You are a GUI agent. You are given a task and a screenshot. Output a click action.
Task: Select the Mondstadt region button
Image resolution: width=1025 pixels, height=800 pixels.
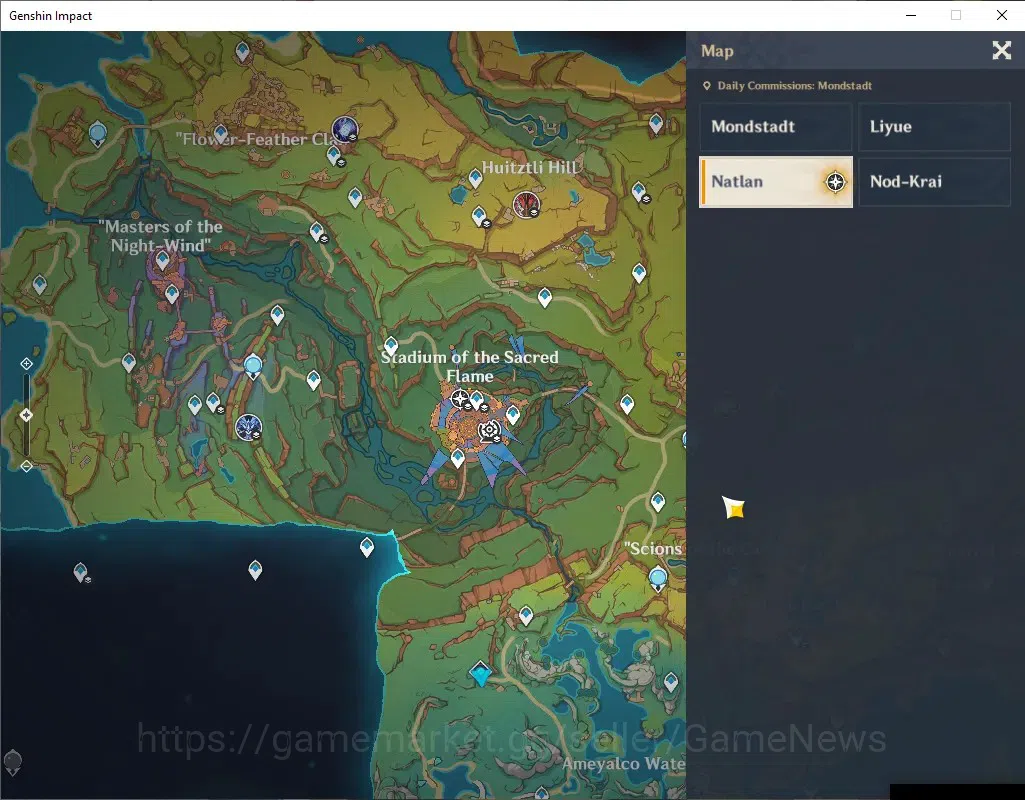[776, 127]
